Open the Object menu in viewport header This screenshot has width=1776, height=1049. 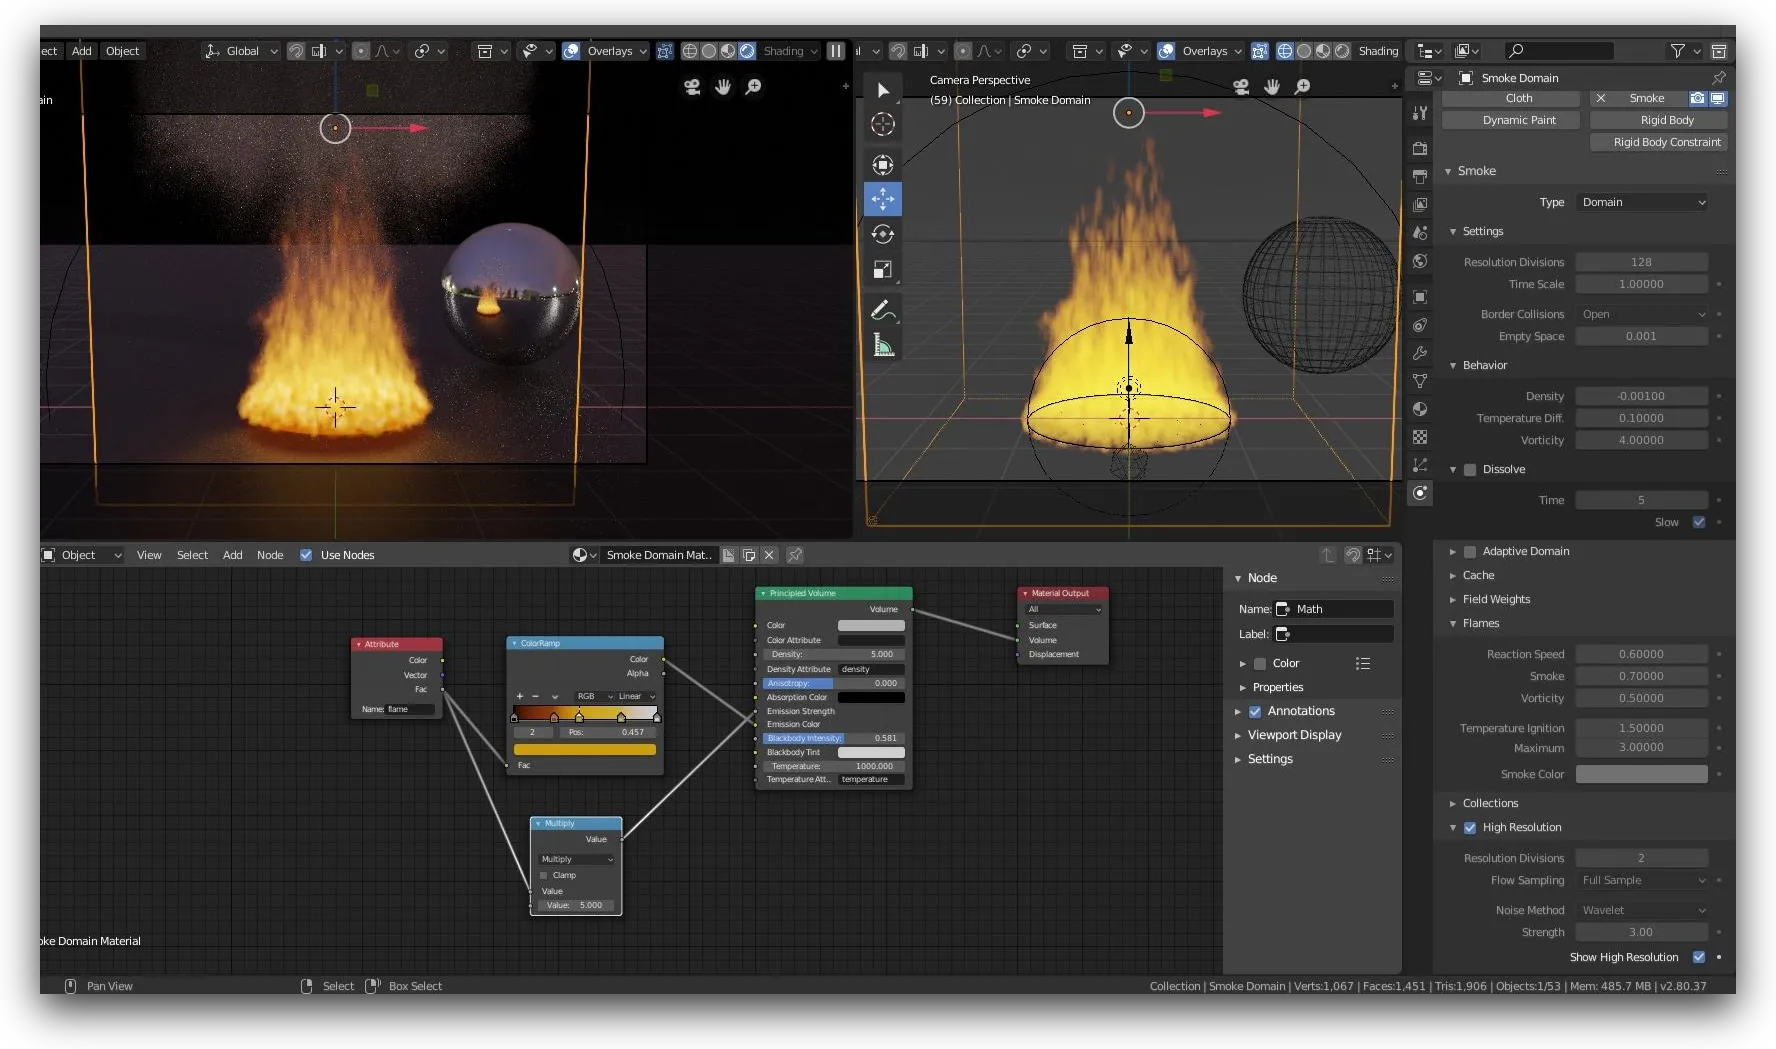122,51
